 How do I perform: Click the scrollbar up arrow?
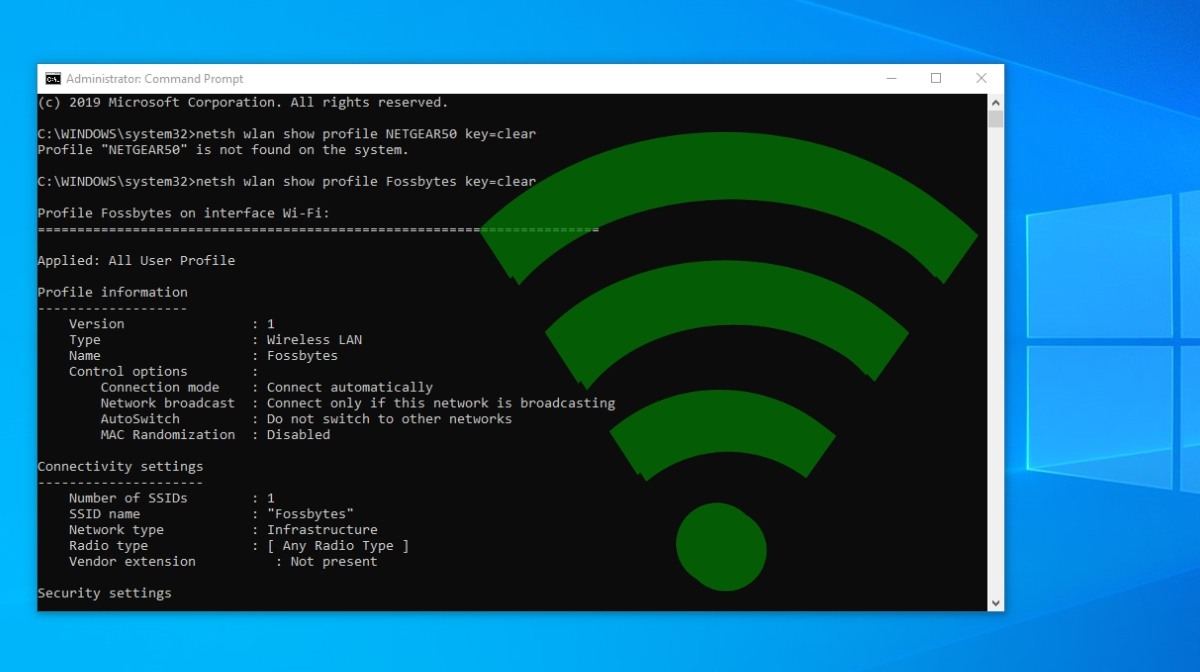(995, 100)
